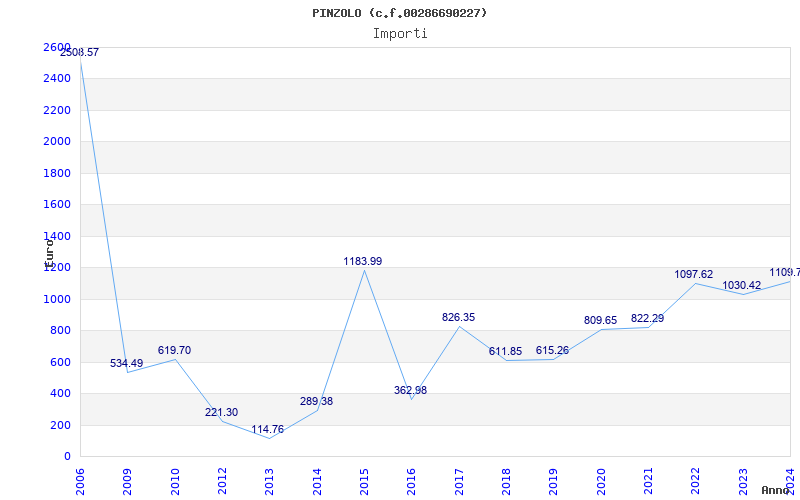Image resolution: width=800 pixels, height=500 pixels.
Task: Select y-axis tick 800
Action: [60, 331]
